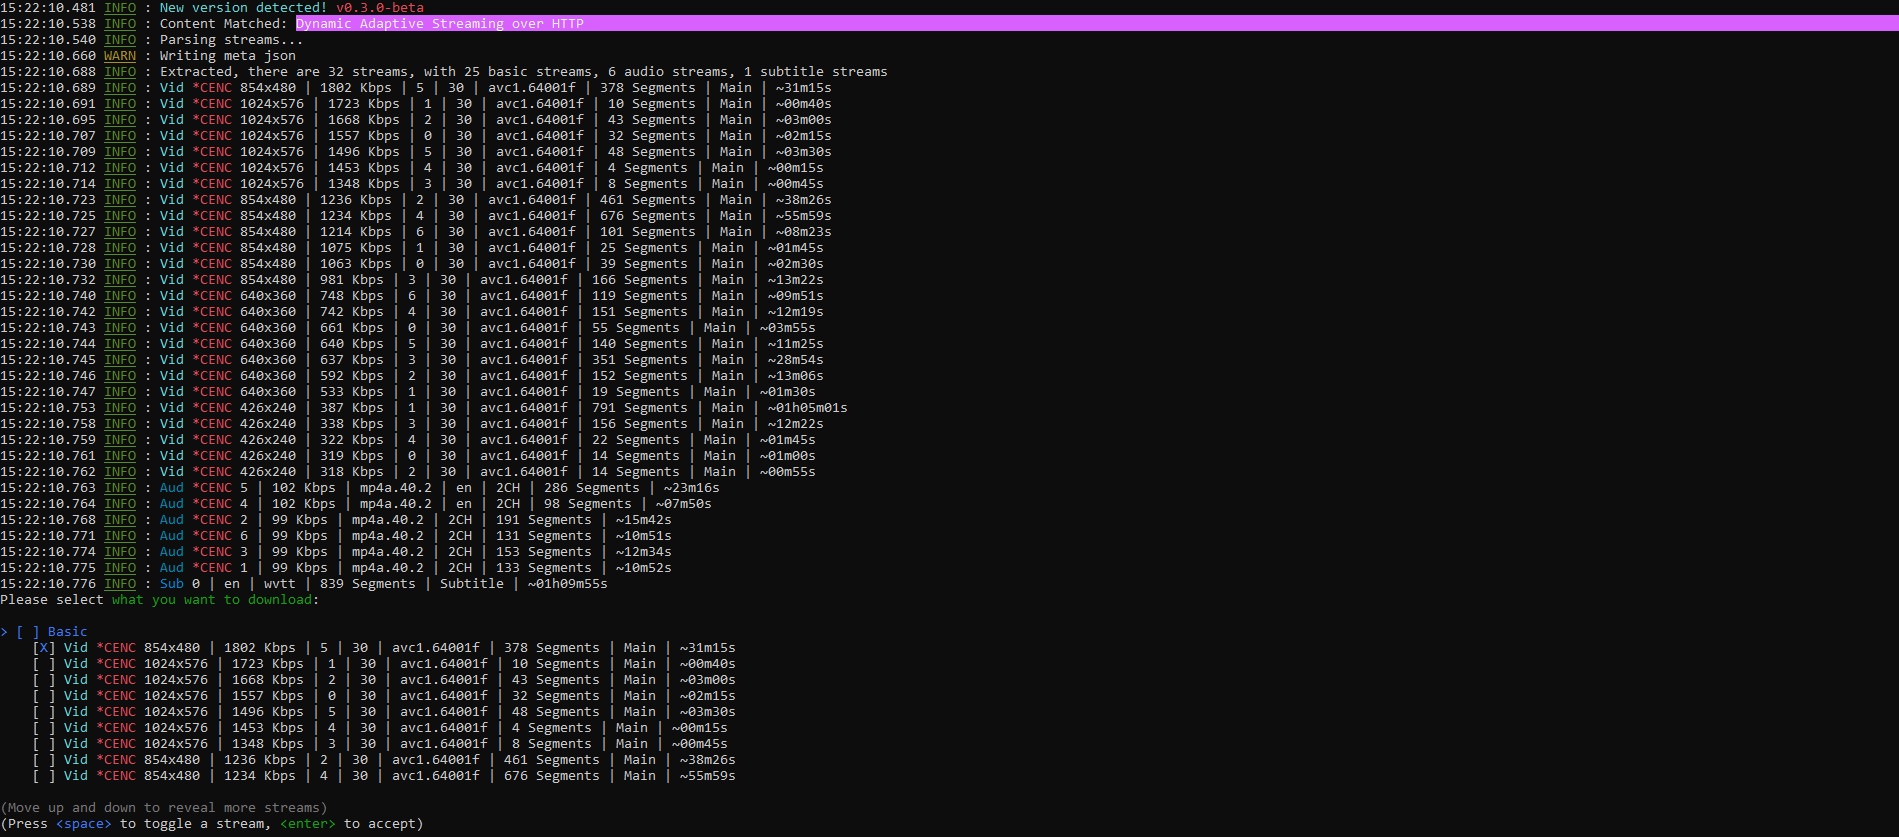The image size is (1899, 837).
Task: Toggle the Basic group checkbox
Action: click(x=28, y=632)
